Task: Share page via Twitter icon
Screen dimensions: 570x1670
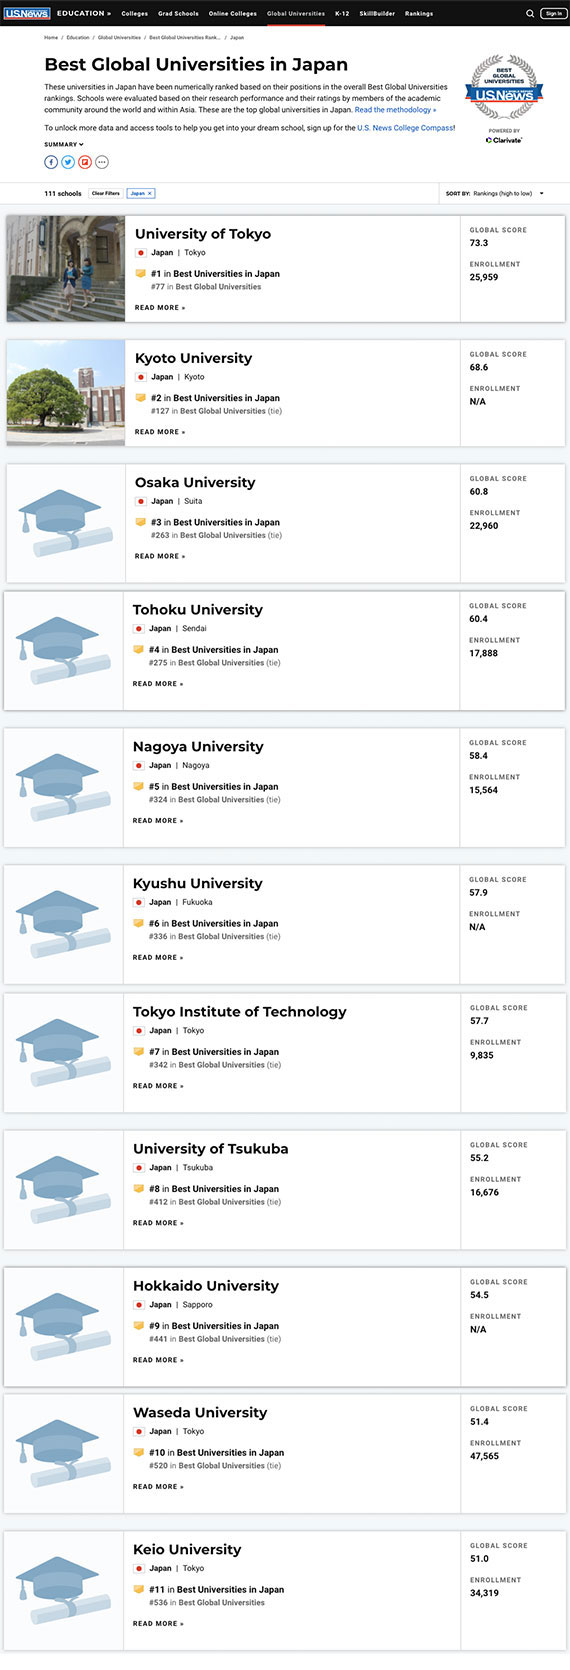Action: (68, 162)
